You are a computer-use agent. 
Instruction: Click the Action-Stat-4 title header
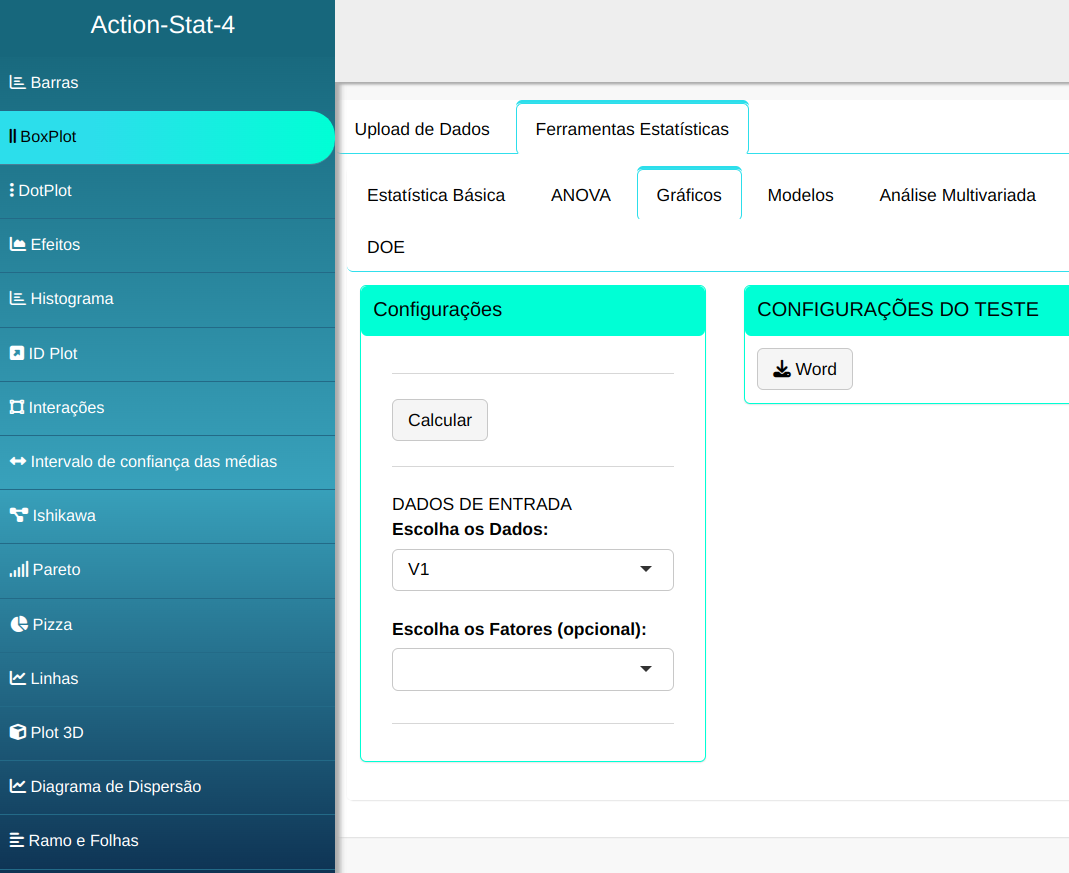click(163, 25)
